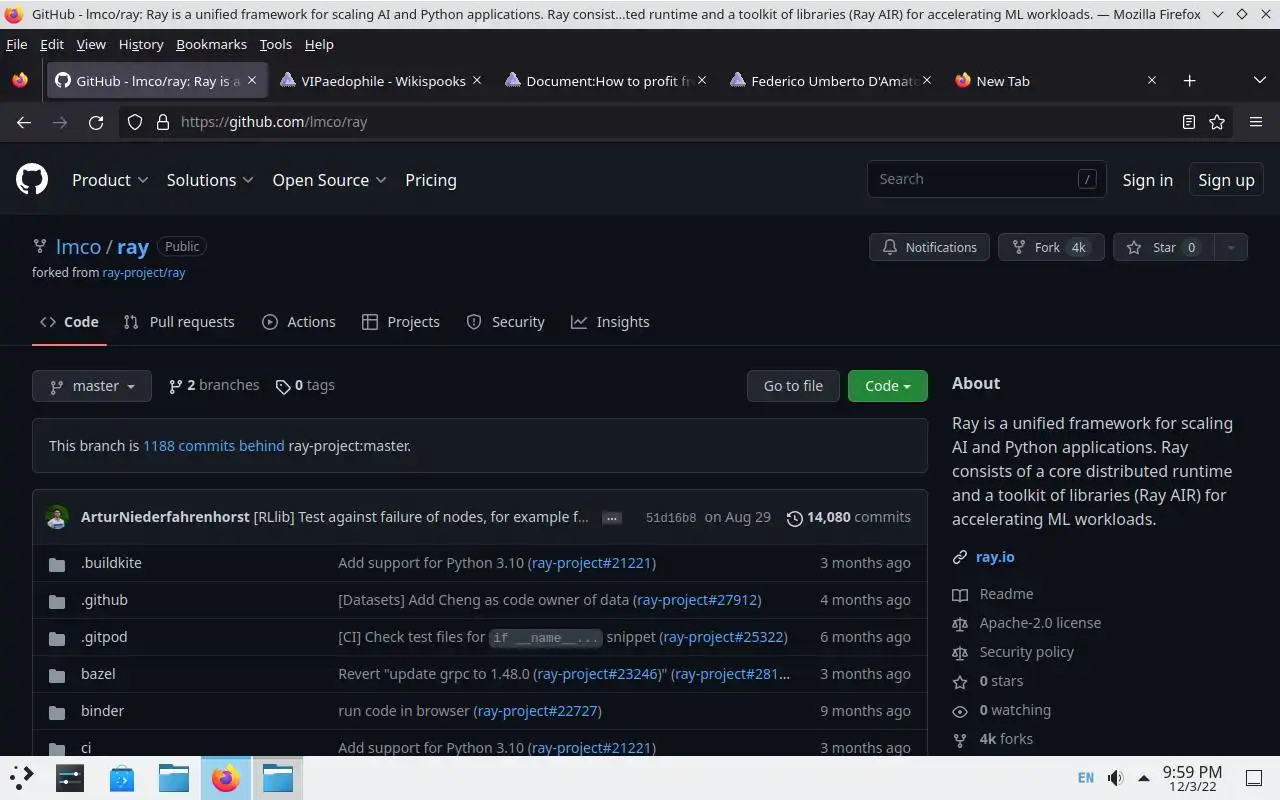Image resolution: width=1280 pixels, height=800 pixels.
Task: Click the ray.io link chain icon
Action: [x=960, y=557]
